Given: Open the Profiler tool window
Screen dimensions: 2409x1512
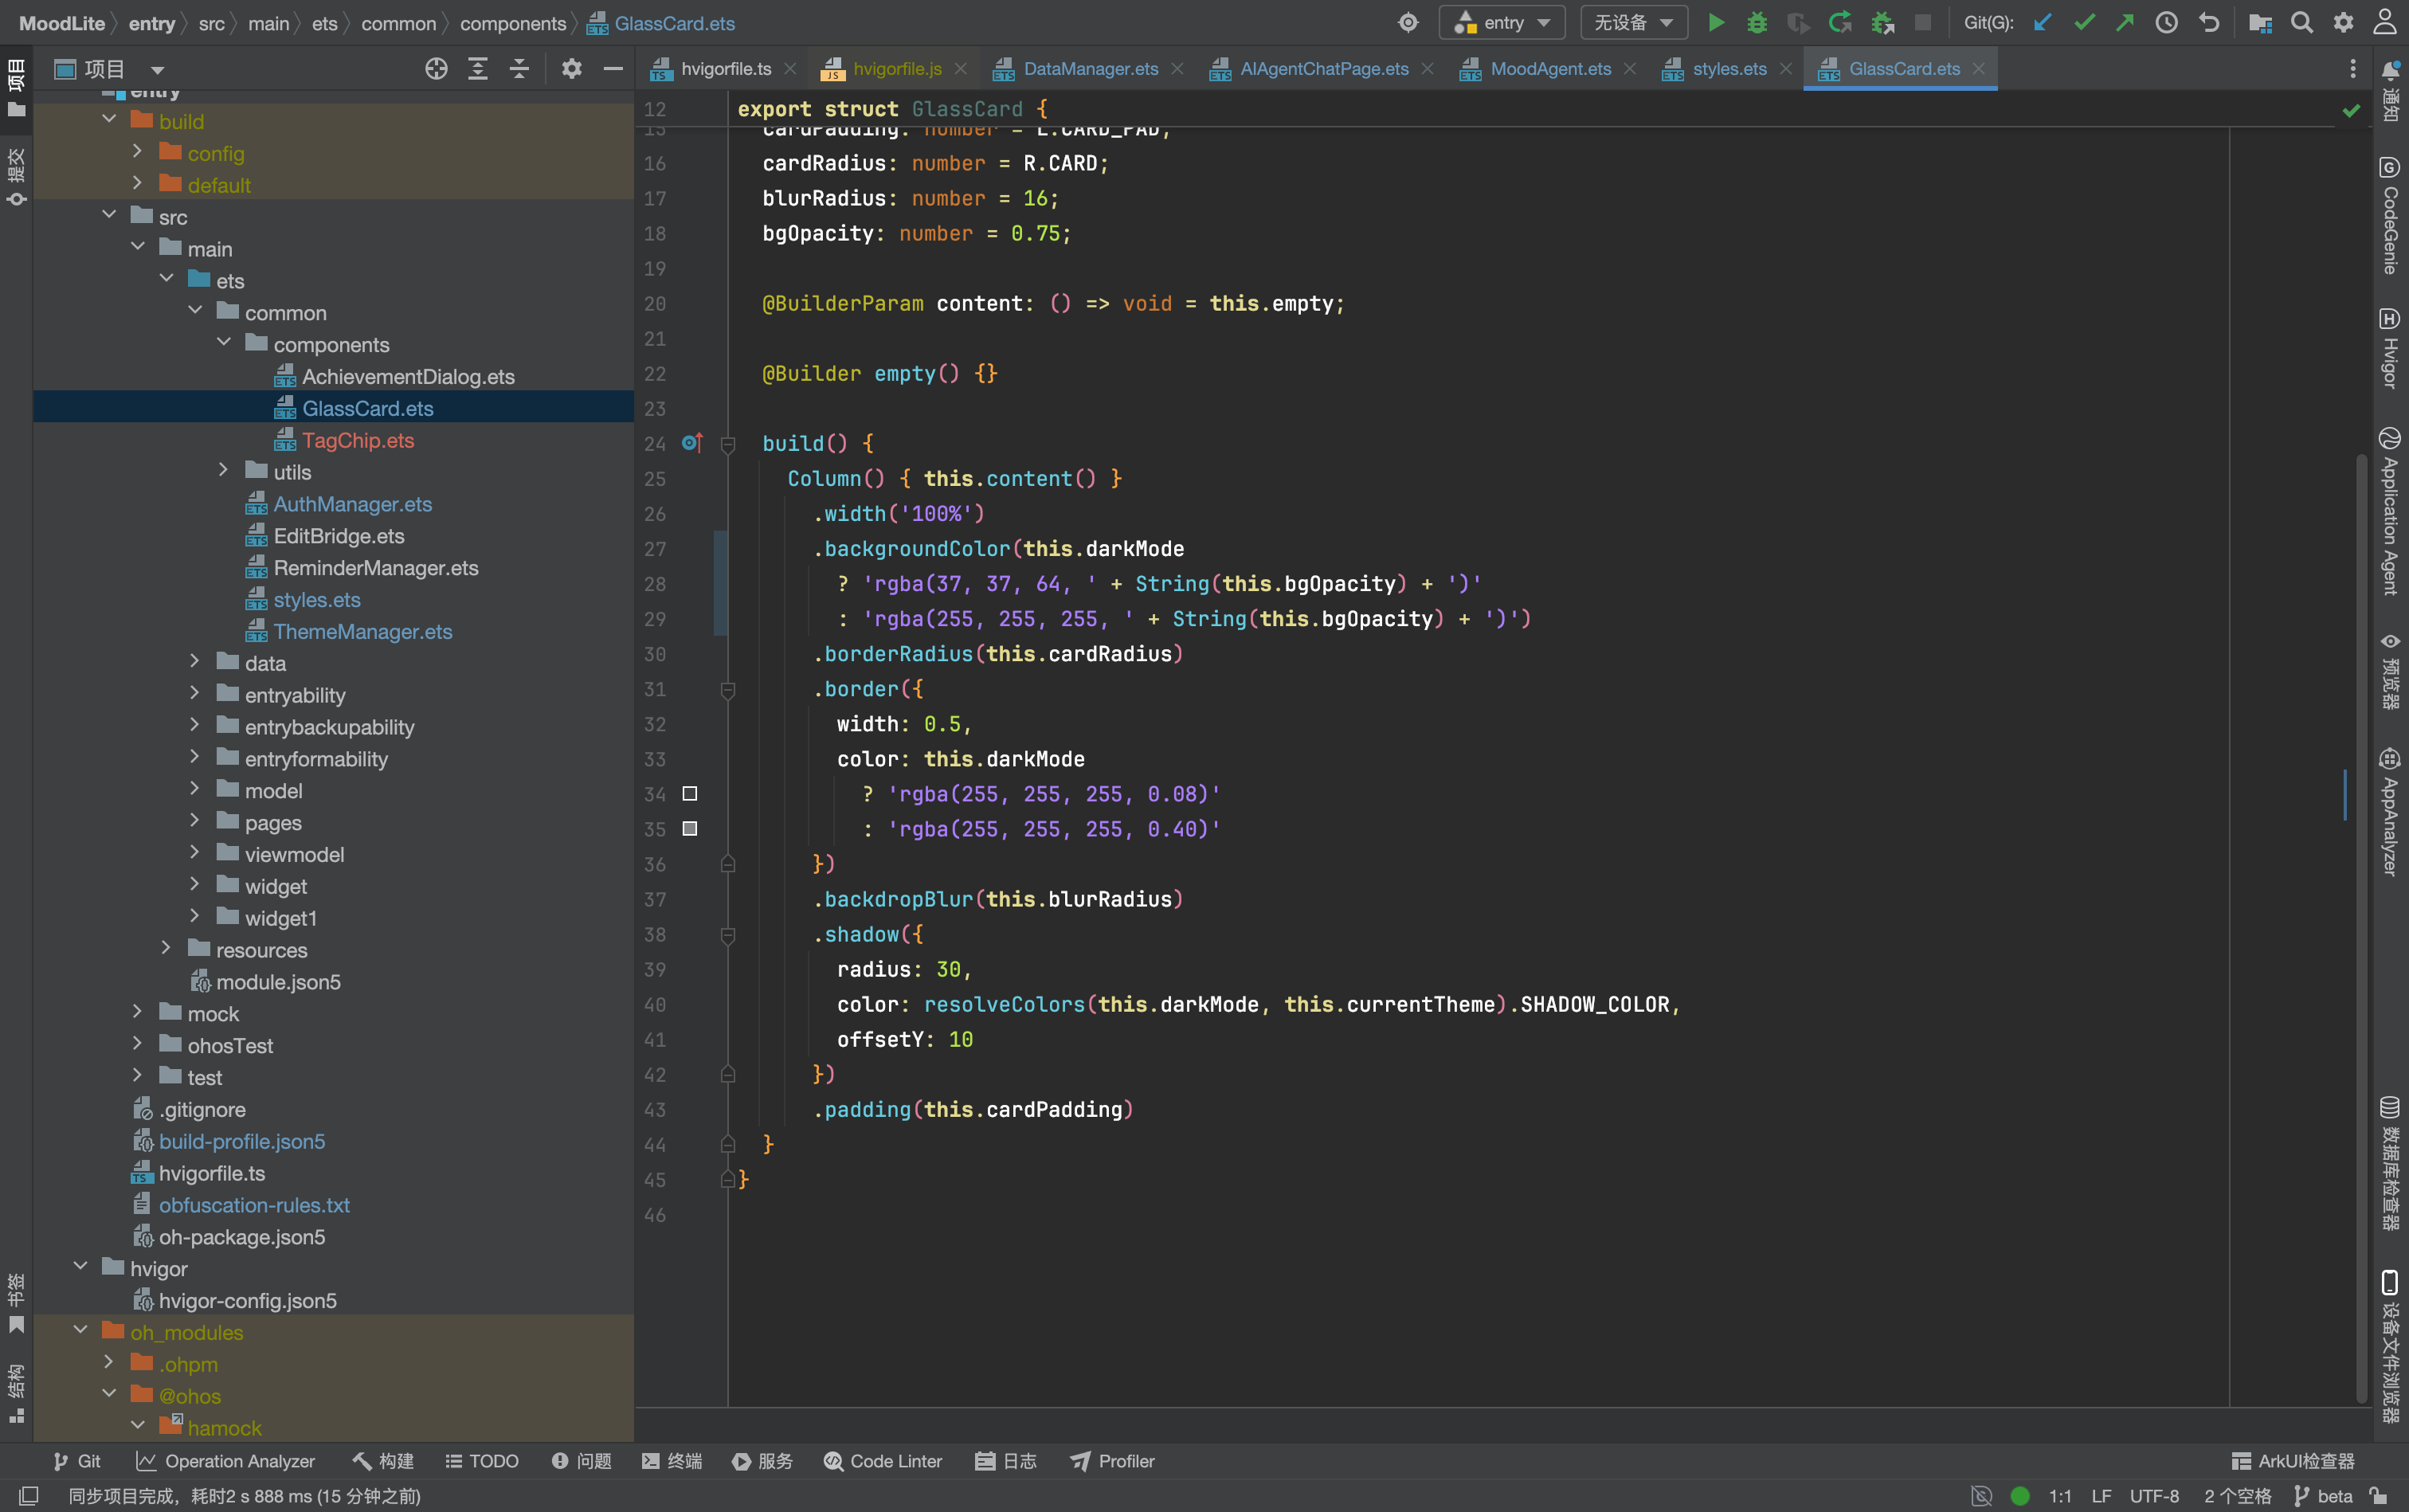Looking at the screenshot, I should [x=1112, y=1461].
